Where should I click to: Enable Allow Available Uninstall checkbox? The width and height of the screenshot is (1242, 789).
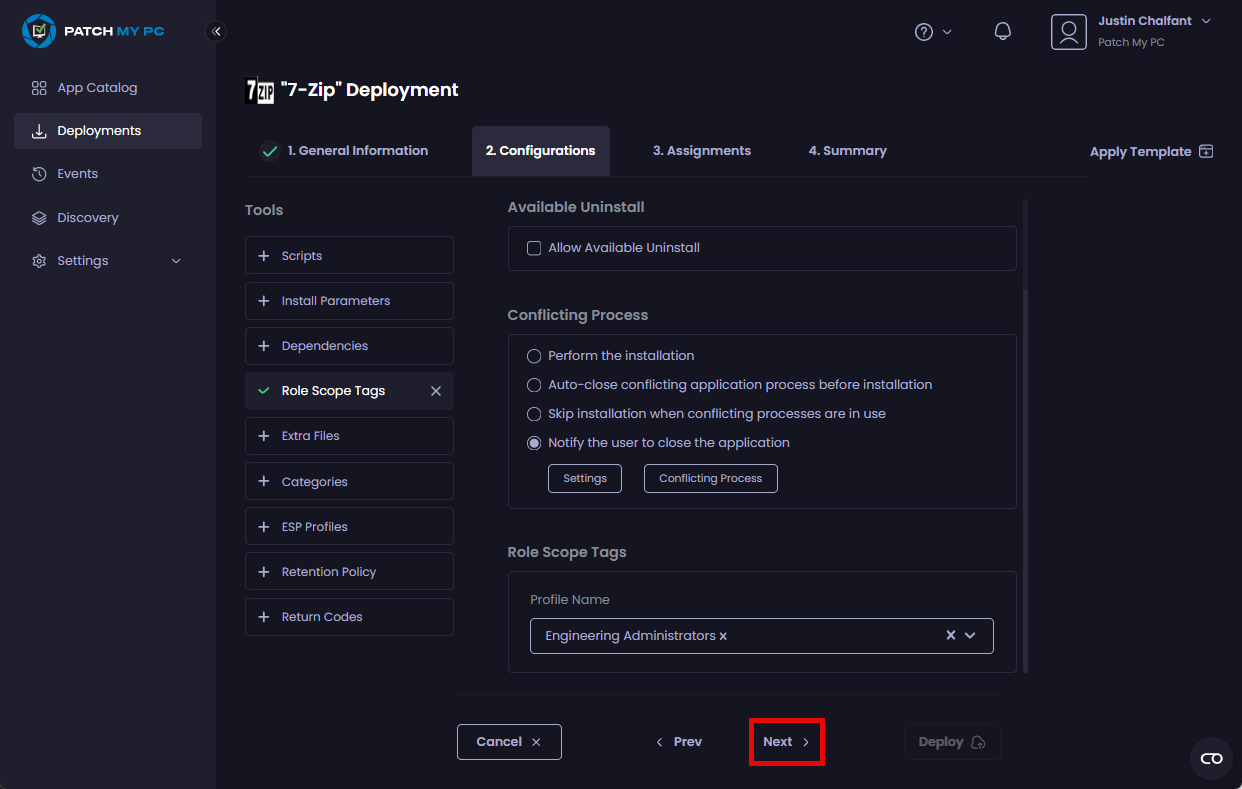point(534,248)
